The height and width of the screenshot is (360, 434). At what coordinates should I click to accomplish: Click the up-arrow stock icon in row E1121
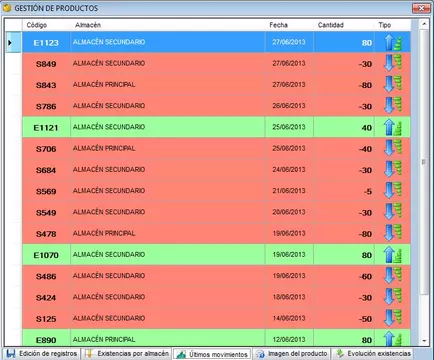coord(393,127)
